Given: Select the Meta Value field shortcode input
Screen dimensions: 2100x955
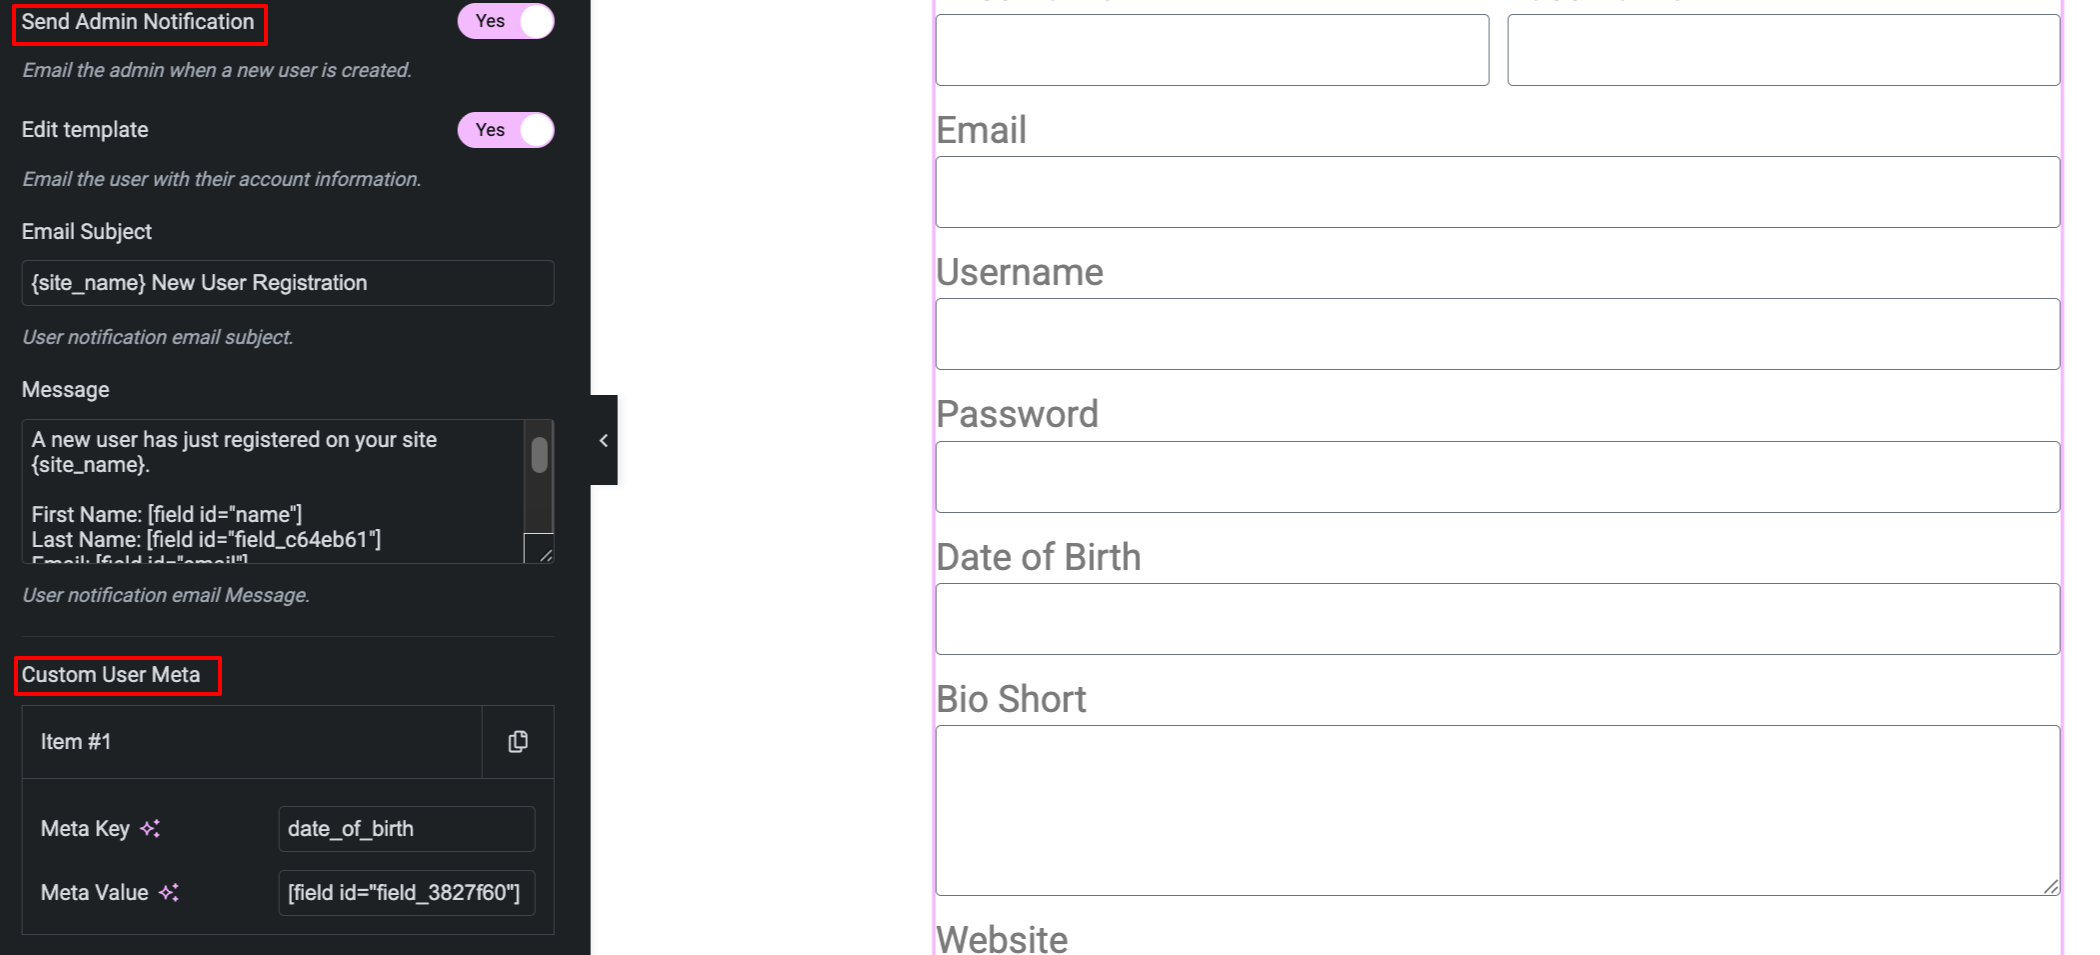Looking at the screenshot, I should point(406,893).
